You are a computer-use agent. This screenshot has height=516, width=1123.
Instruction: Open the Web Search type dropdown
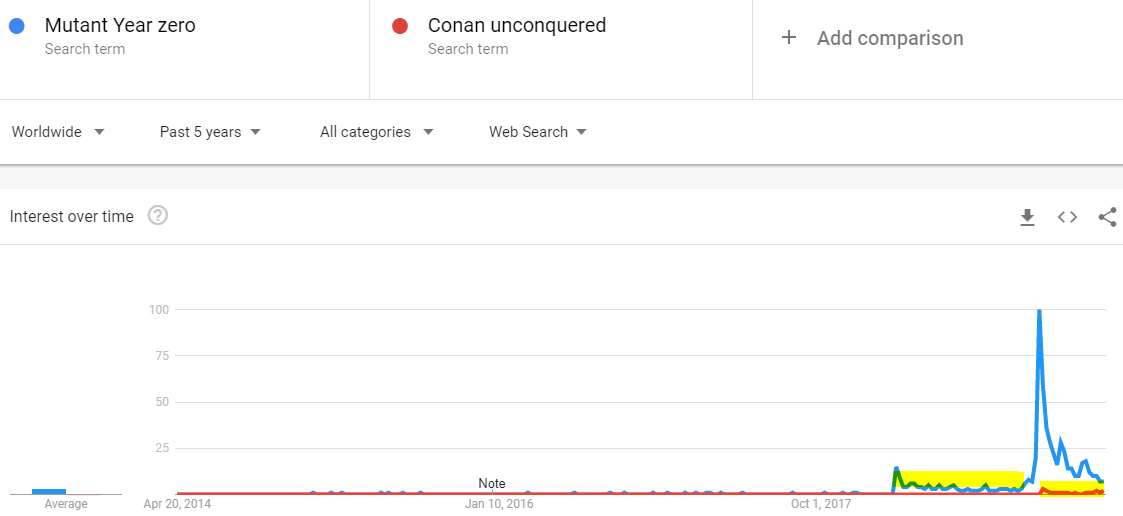[x=538, y=132]
